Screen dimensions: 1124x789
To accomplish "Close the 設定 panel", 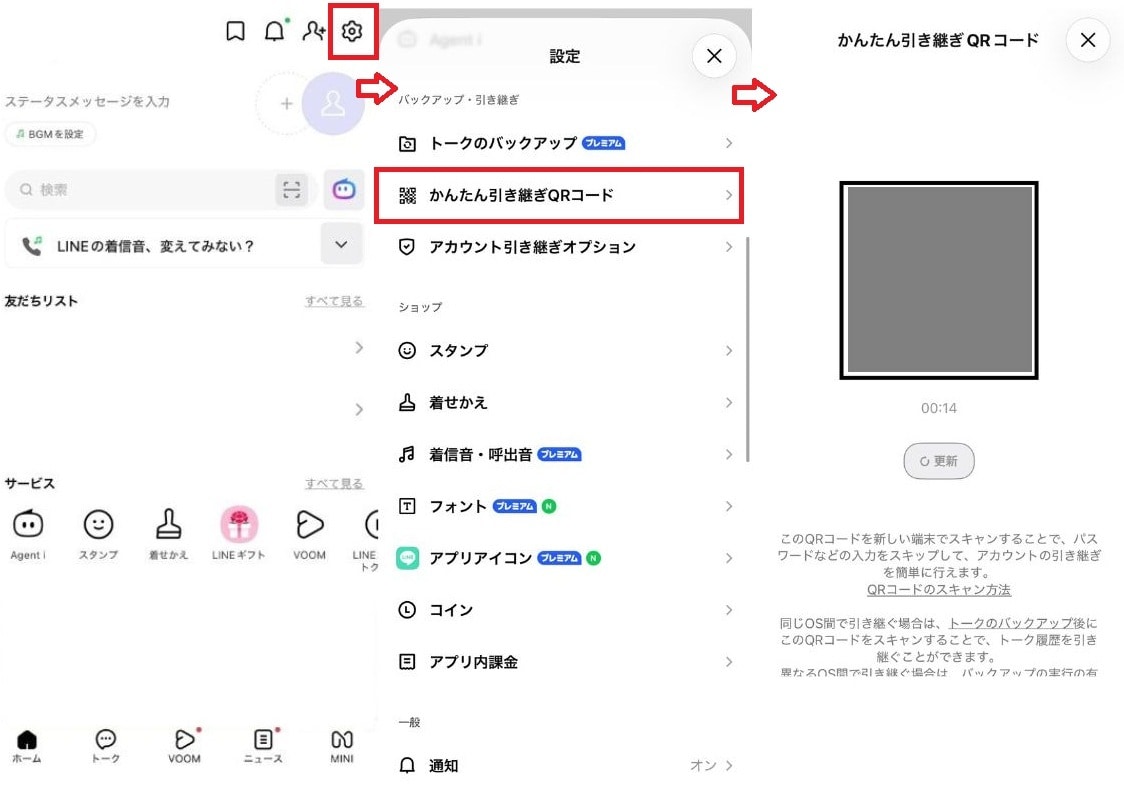I will pyautogui.click(x=714, y=56).
